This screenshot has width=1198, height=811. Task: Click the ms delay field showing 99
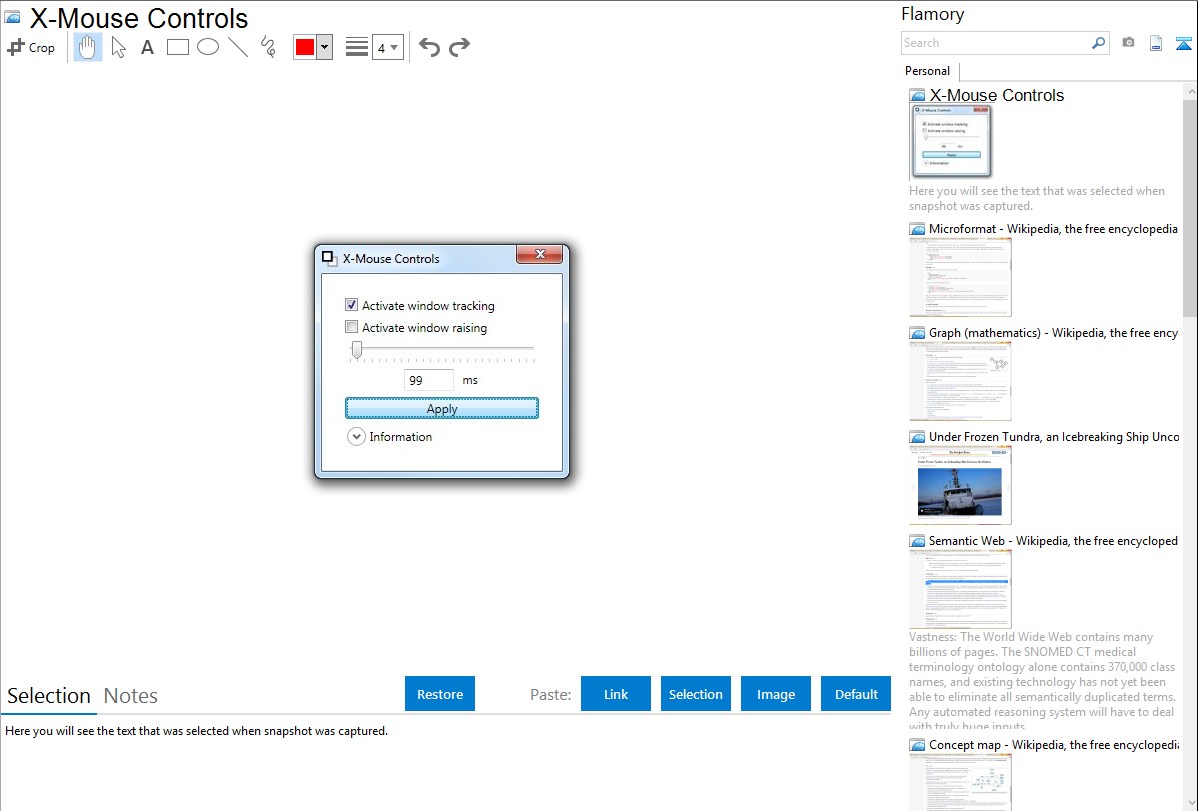[x=428, y=380]
